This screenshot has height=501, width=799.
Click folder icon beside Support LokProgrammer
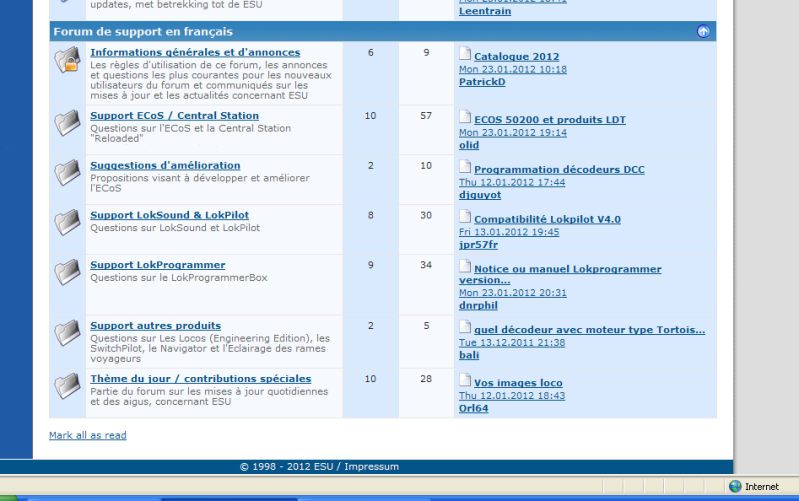pyautogui.click(x=67, y=272)
